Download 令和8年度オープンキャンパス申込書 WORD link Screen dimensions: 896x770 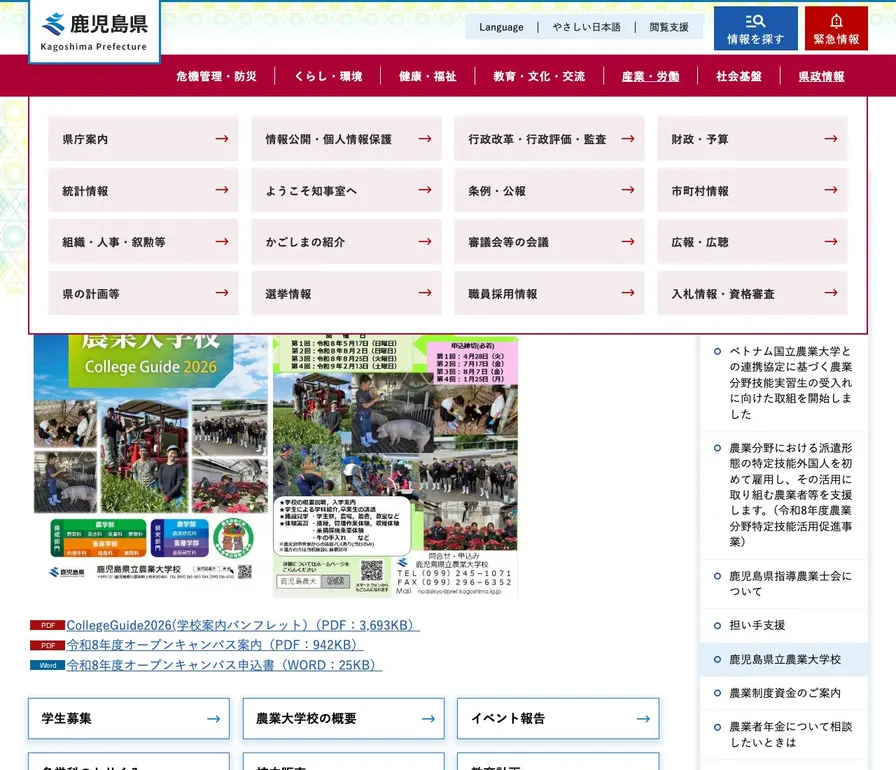(224, 665)
